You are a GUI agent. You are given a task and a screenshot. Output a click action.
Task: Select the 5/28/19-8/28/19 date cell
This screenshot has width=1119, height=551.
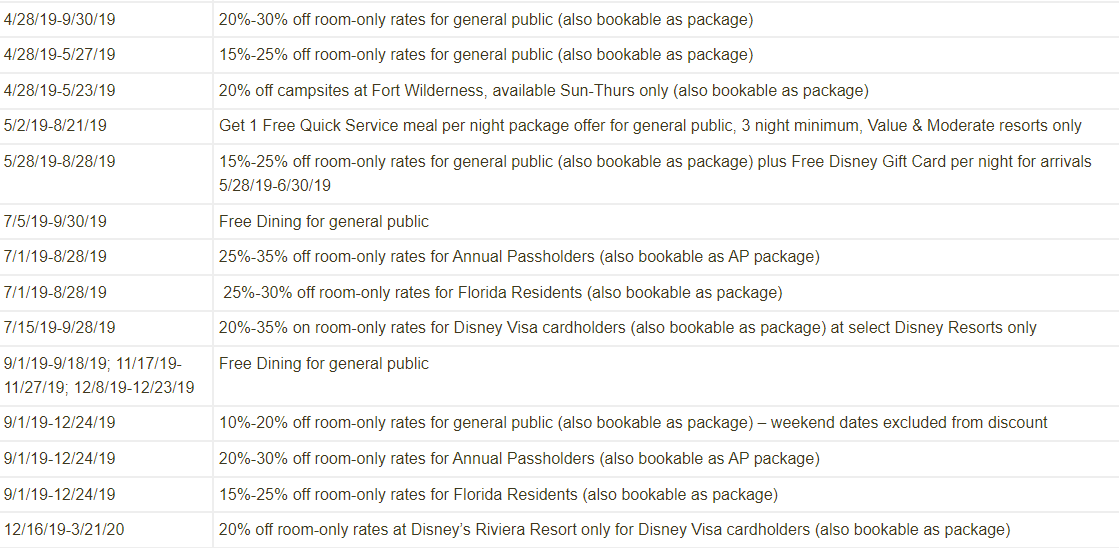point(60,161)
